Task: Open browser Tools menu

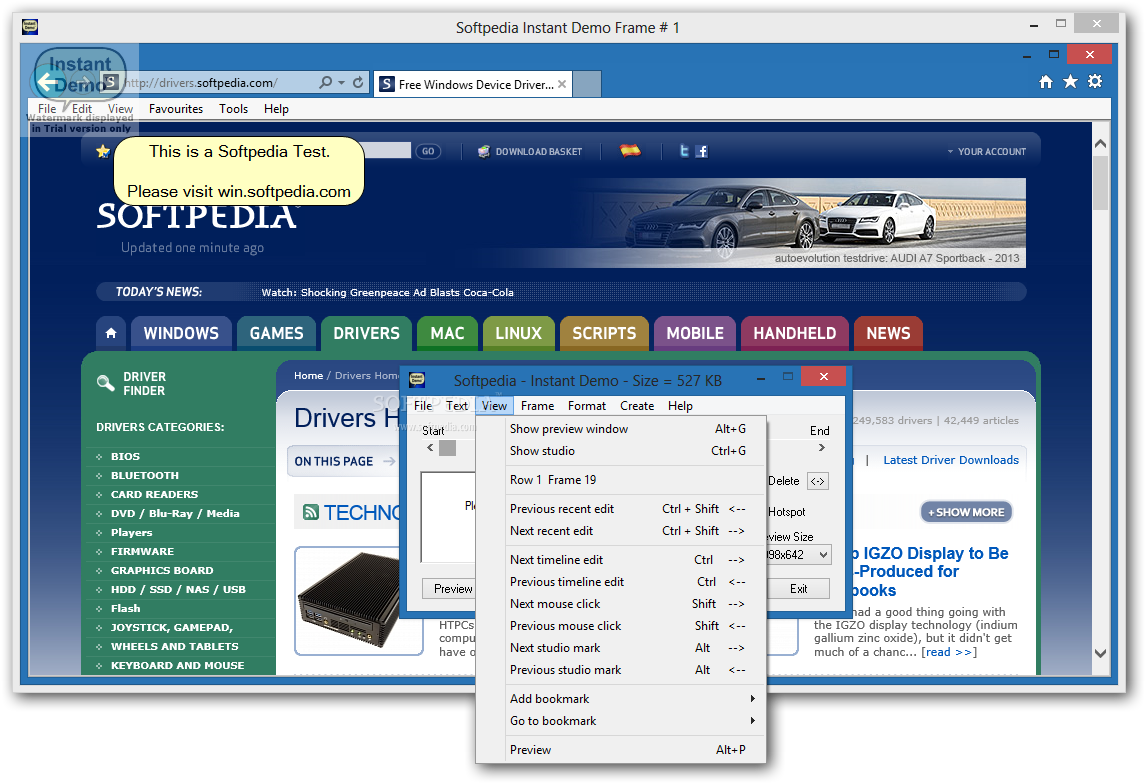Action: (233, 109)
